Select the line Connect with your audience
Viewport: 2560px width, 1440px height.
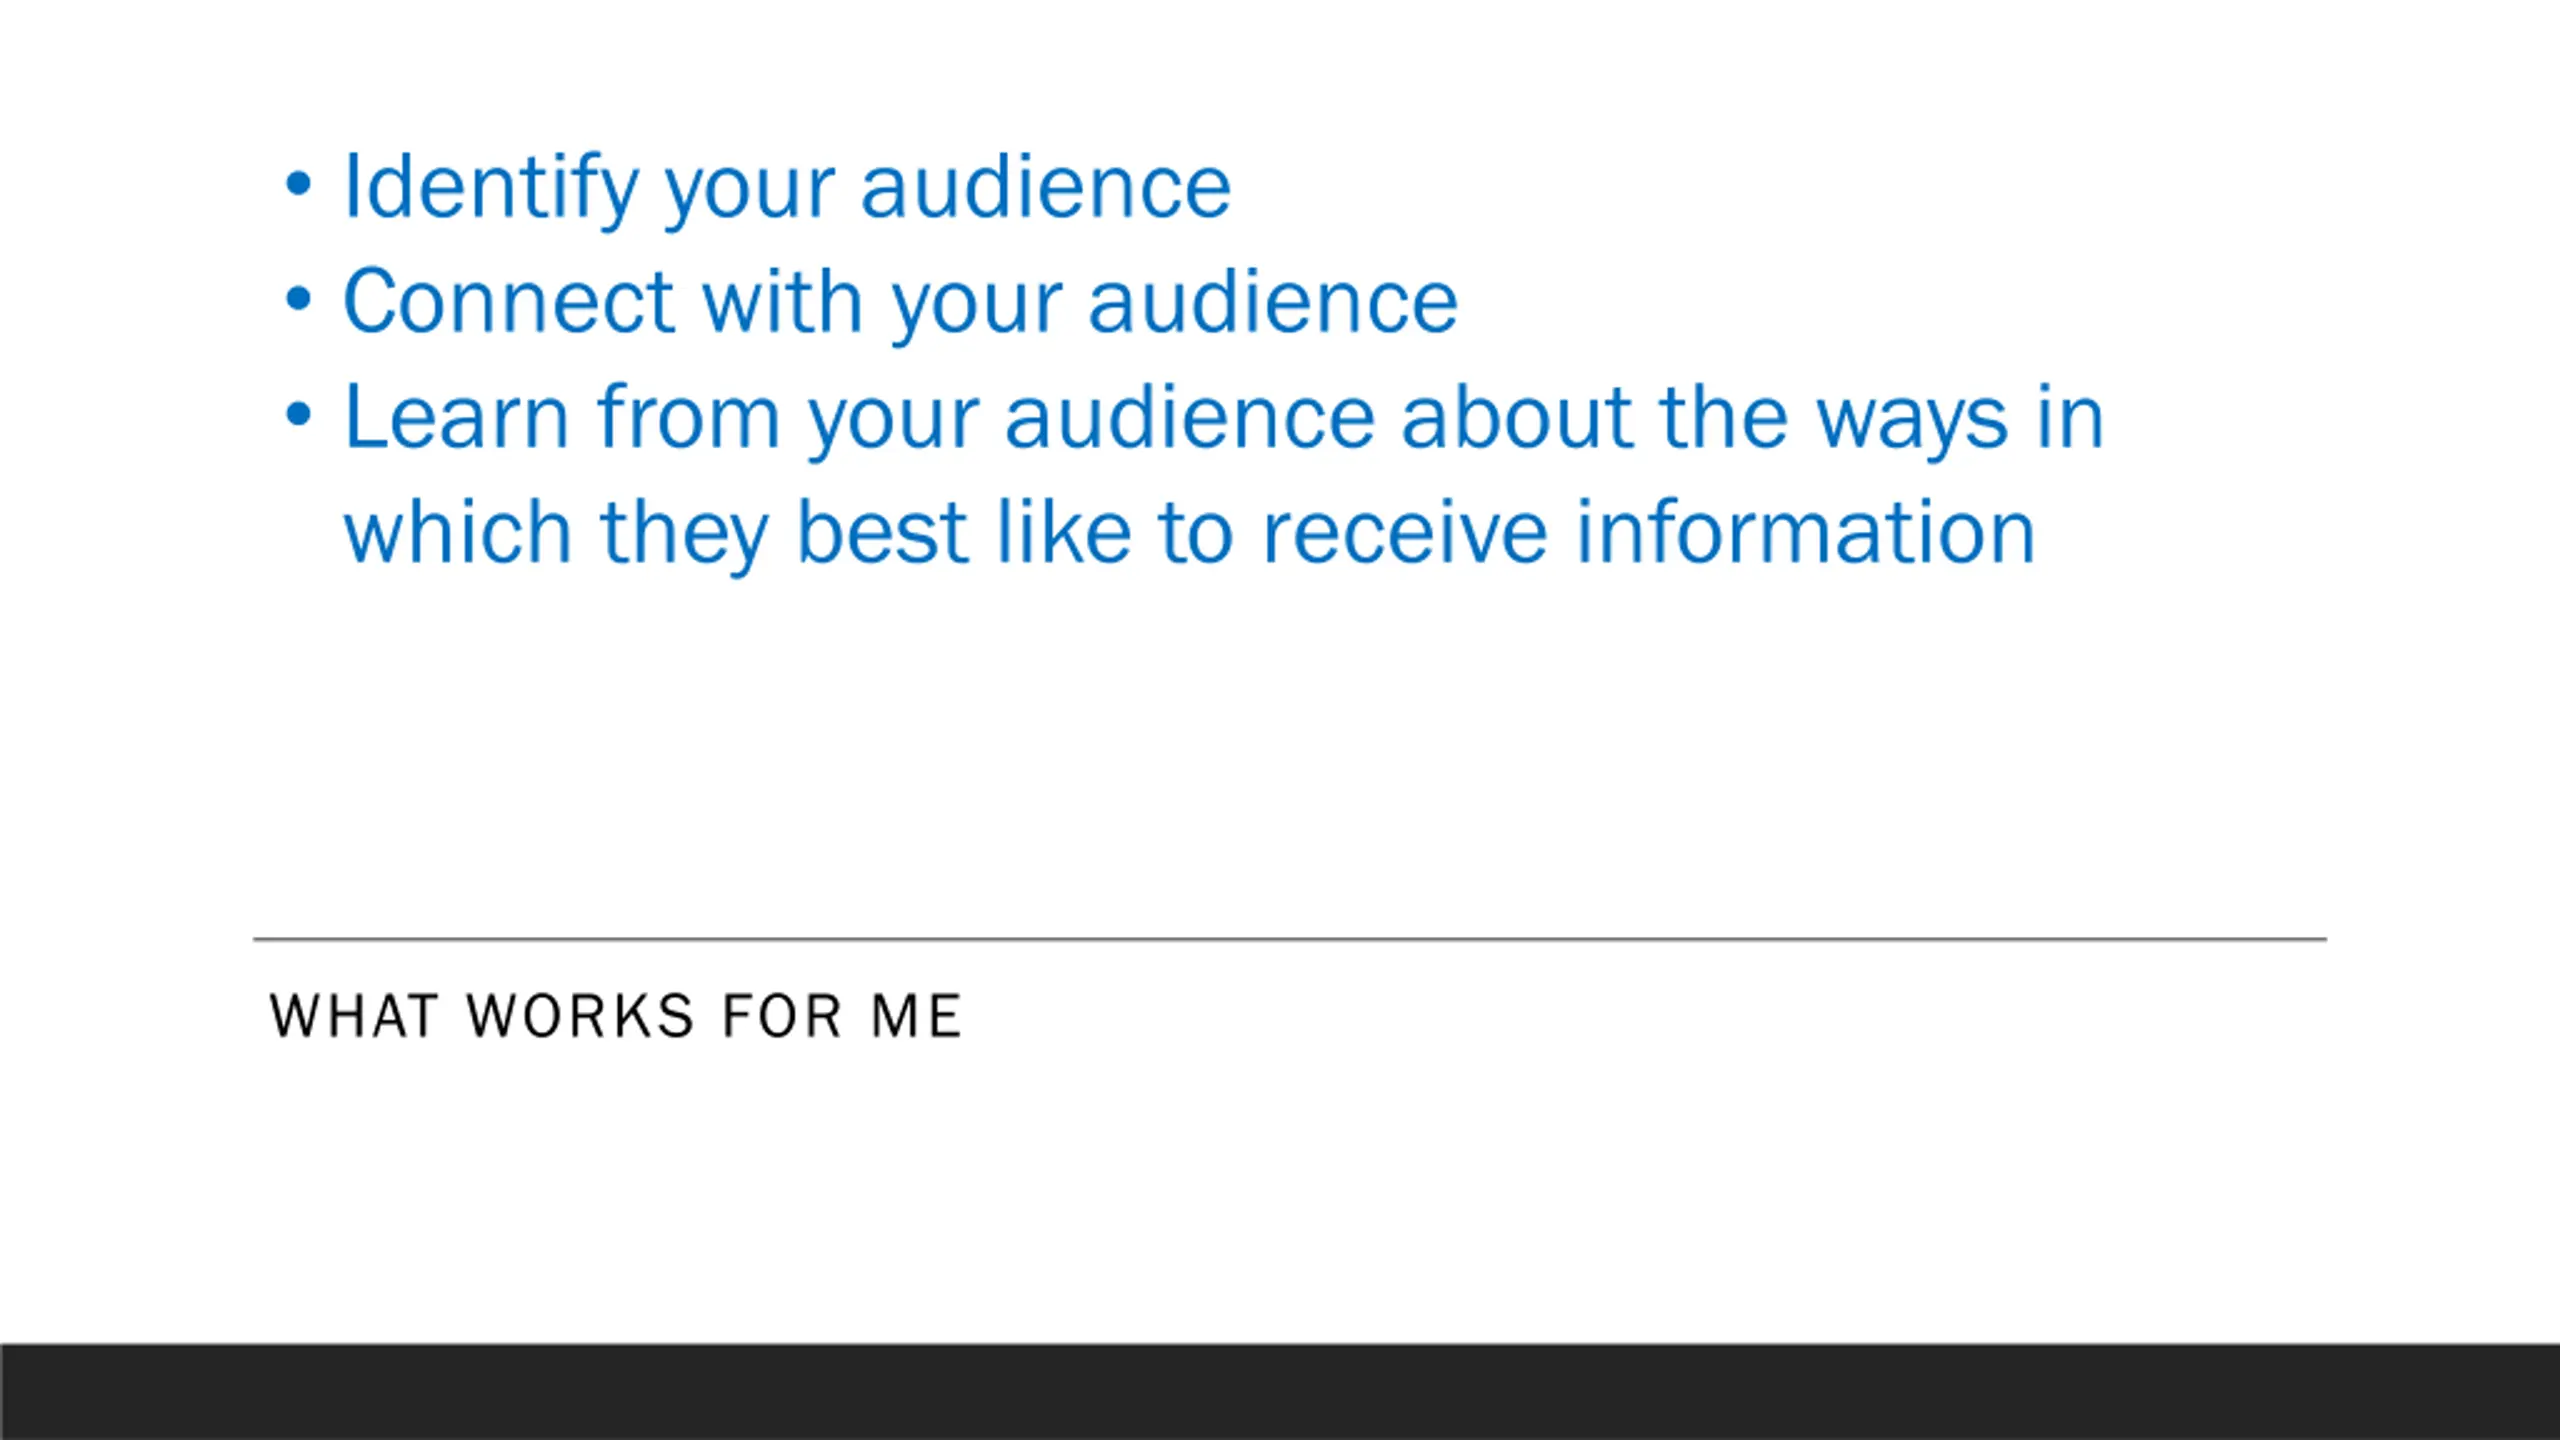pos(900,303)
